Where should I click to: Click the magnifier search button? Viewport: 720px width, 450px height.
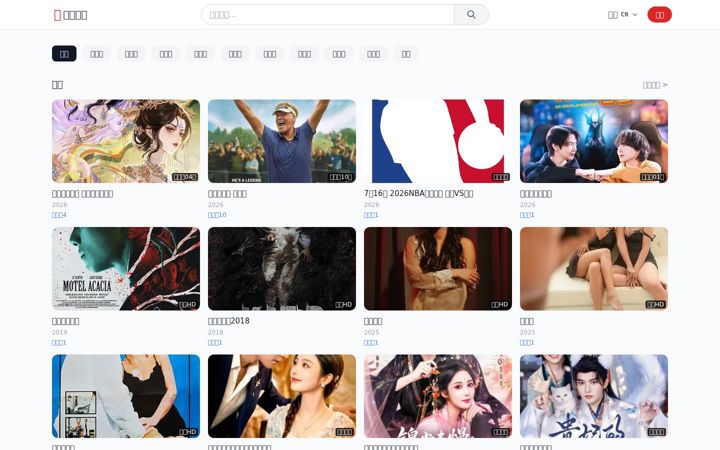[x=471, y=15]
